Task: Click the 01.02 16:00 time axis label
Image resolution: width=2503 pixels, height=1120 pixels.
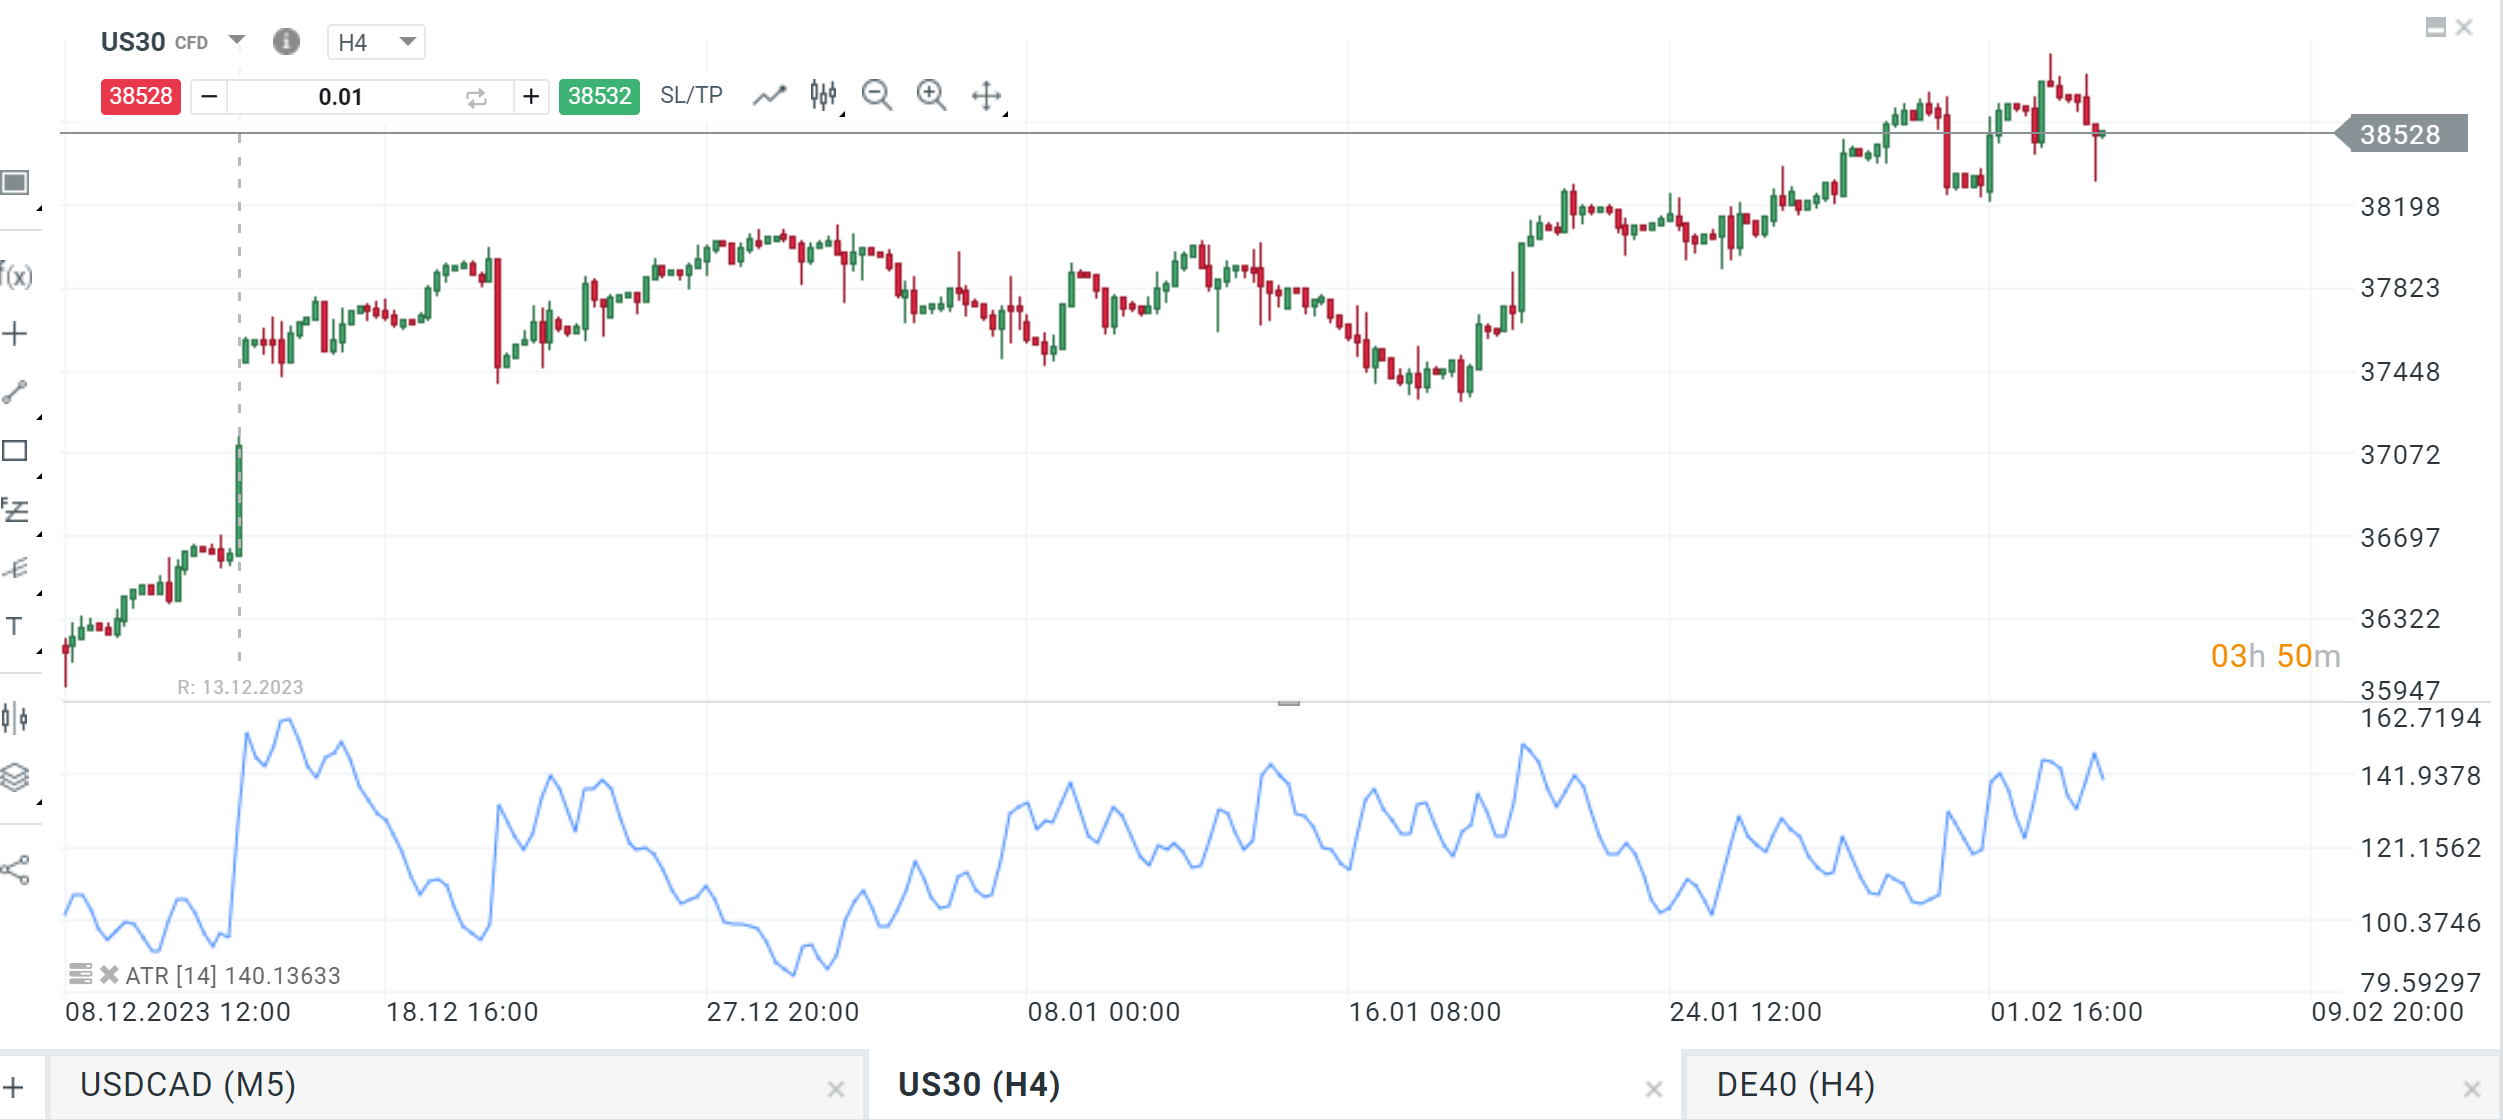Action: point(2067,1012)
